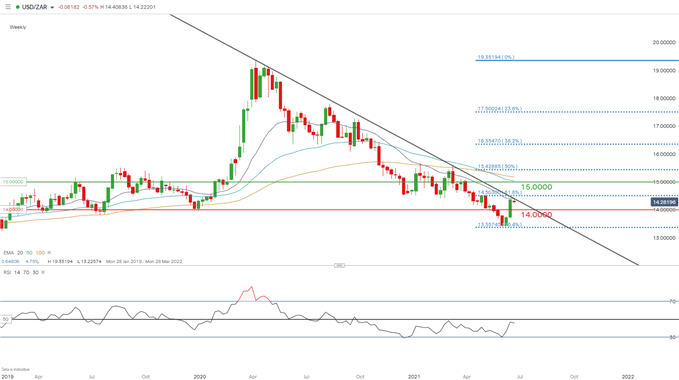Expand the USD/ZAR instrument dropdown arrow

click(52, 7)
